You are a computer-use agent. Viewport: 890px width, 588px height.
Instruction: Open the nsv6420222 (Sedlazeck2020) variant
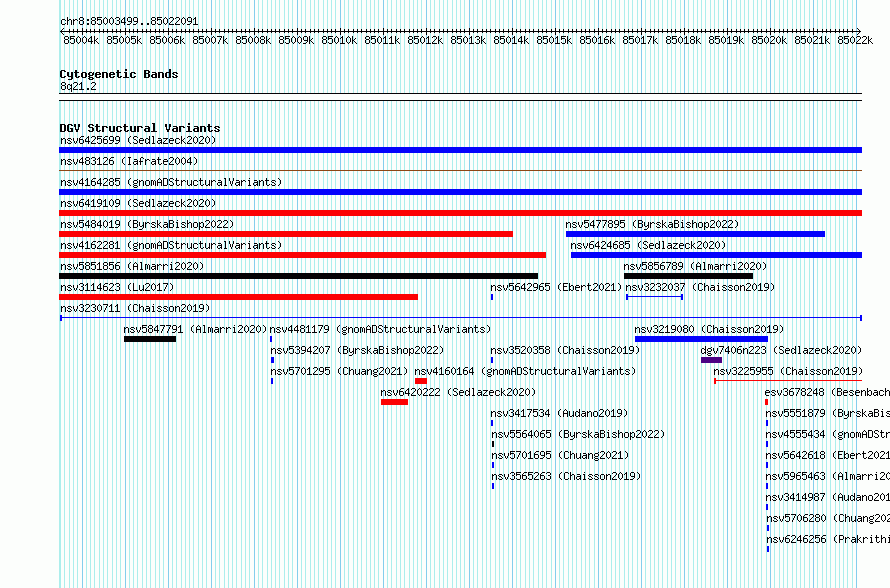coord(458,392)
